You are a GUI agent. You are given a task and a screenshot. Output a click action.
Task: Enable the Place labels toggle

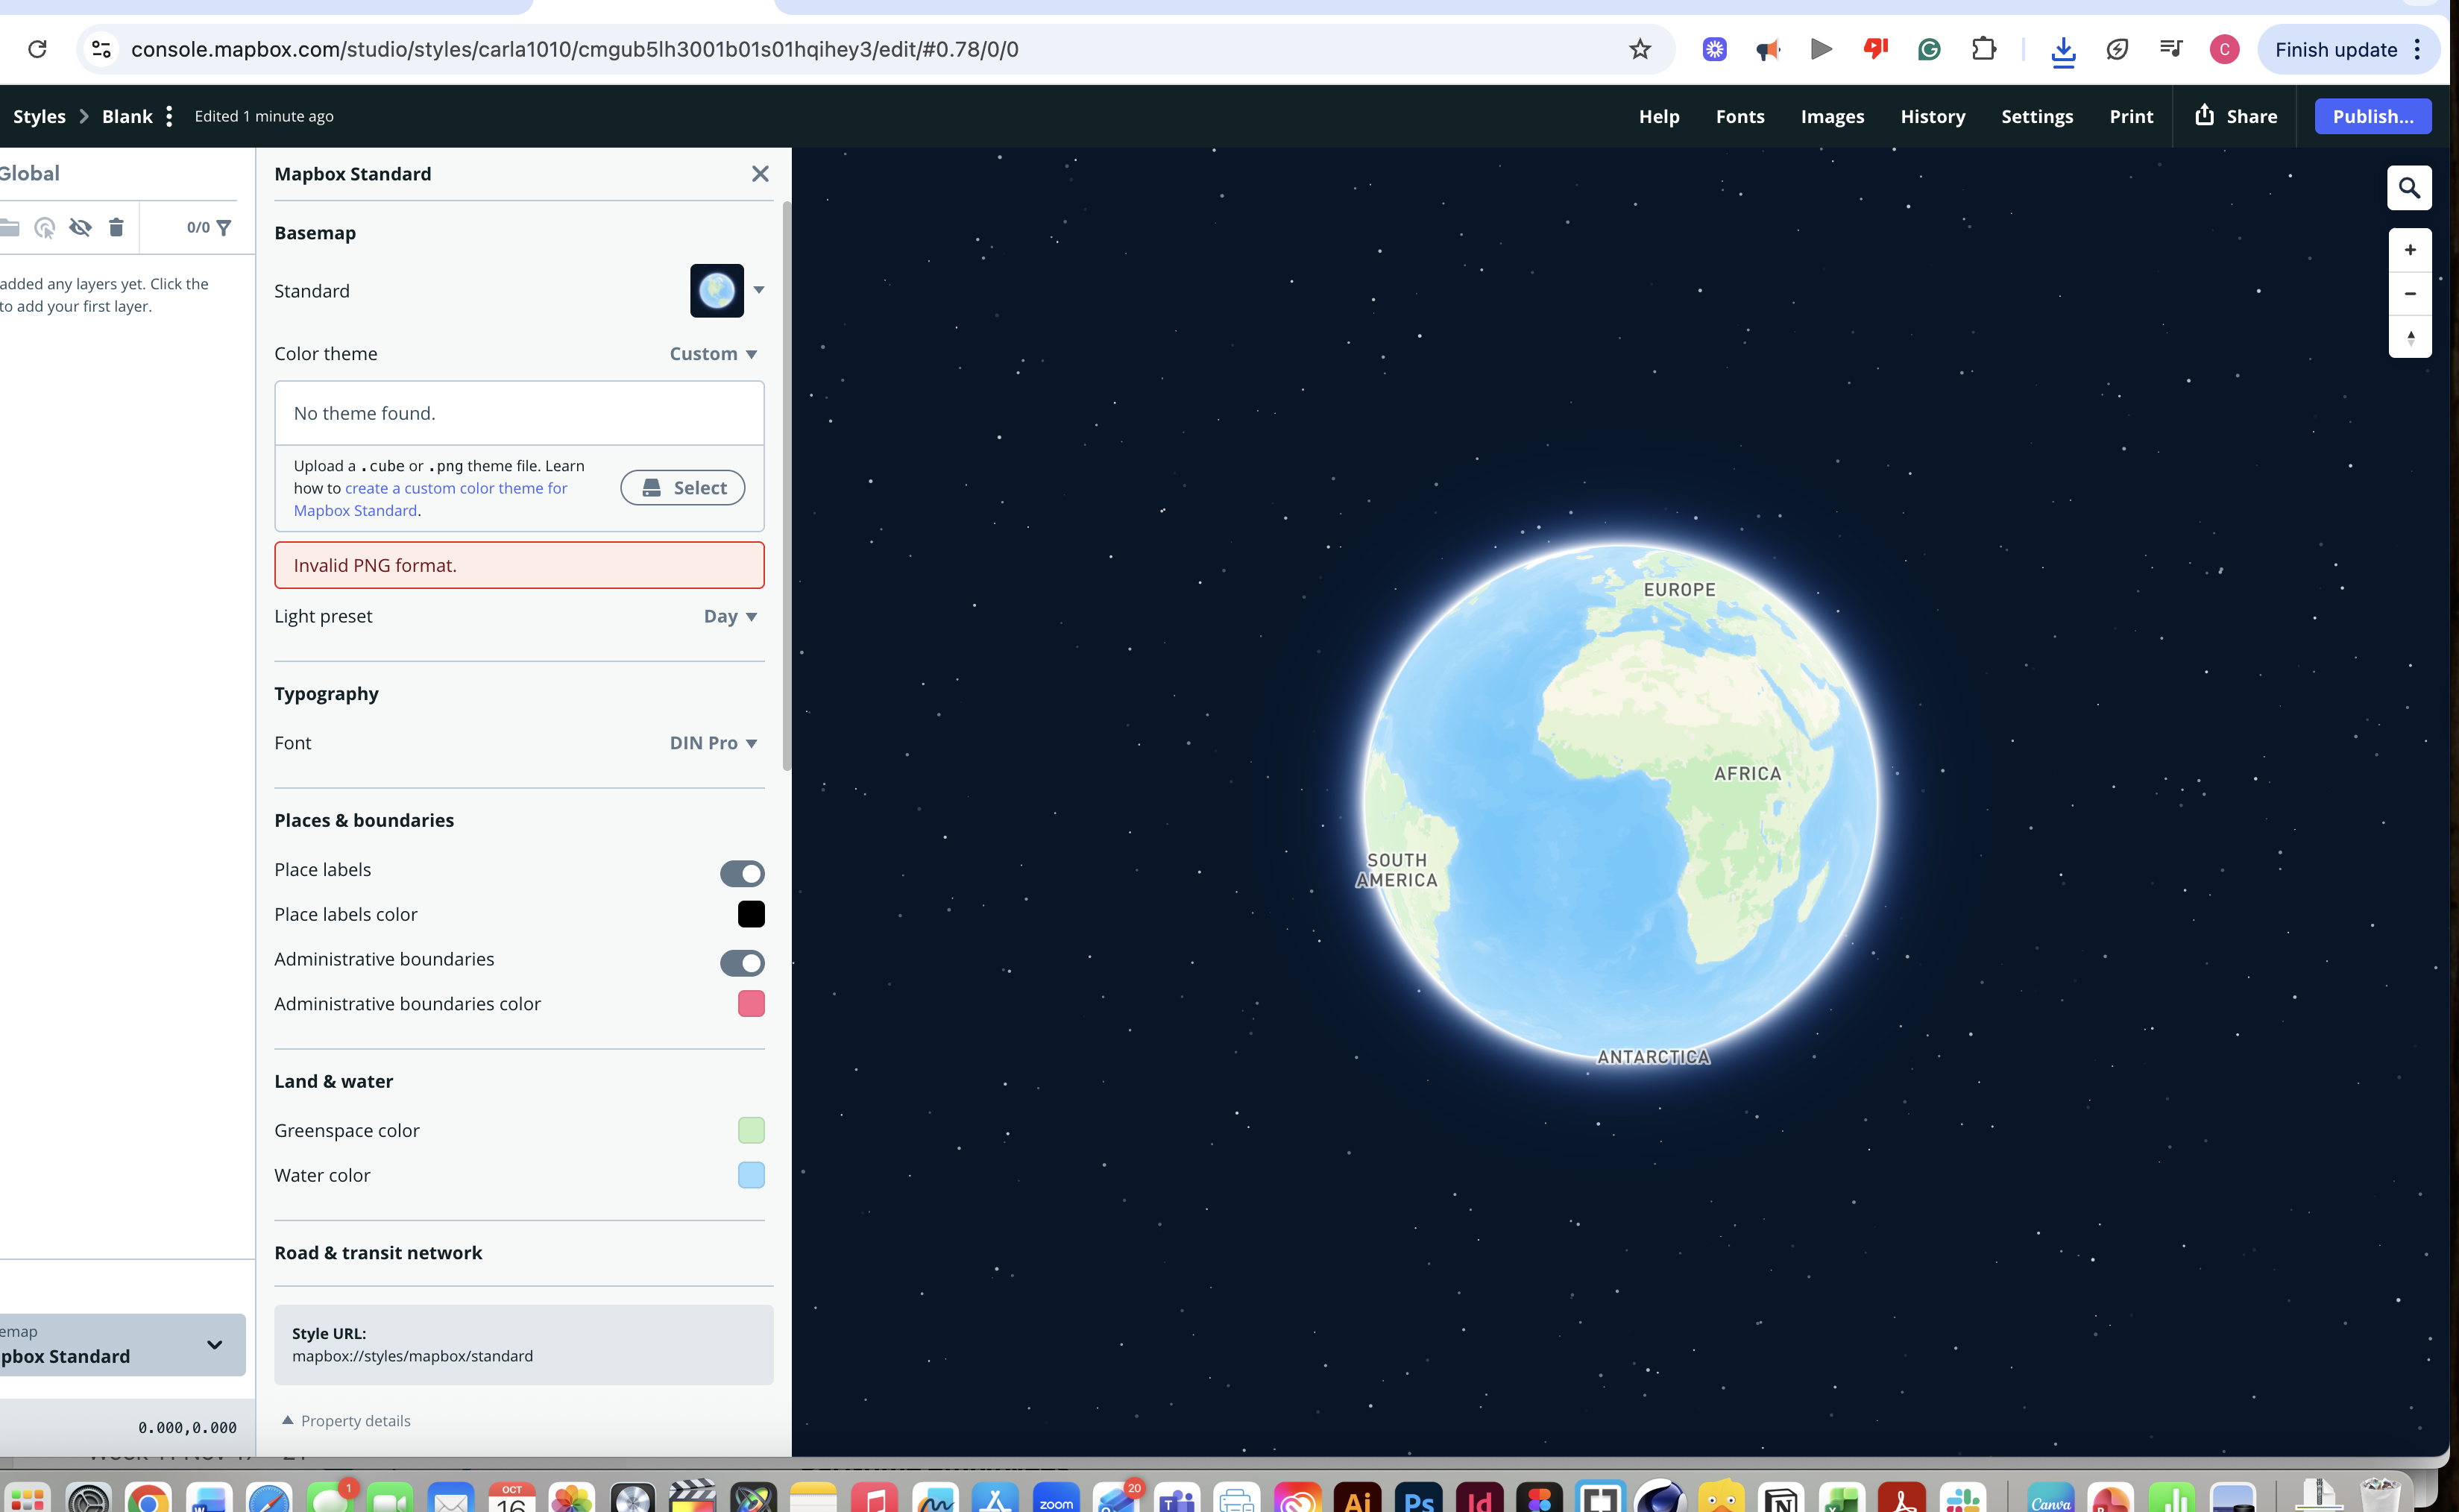[742, 873]
